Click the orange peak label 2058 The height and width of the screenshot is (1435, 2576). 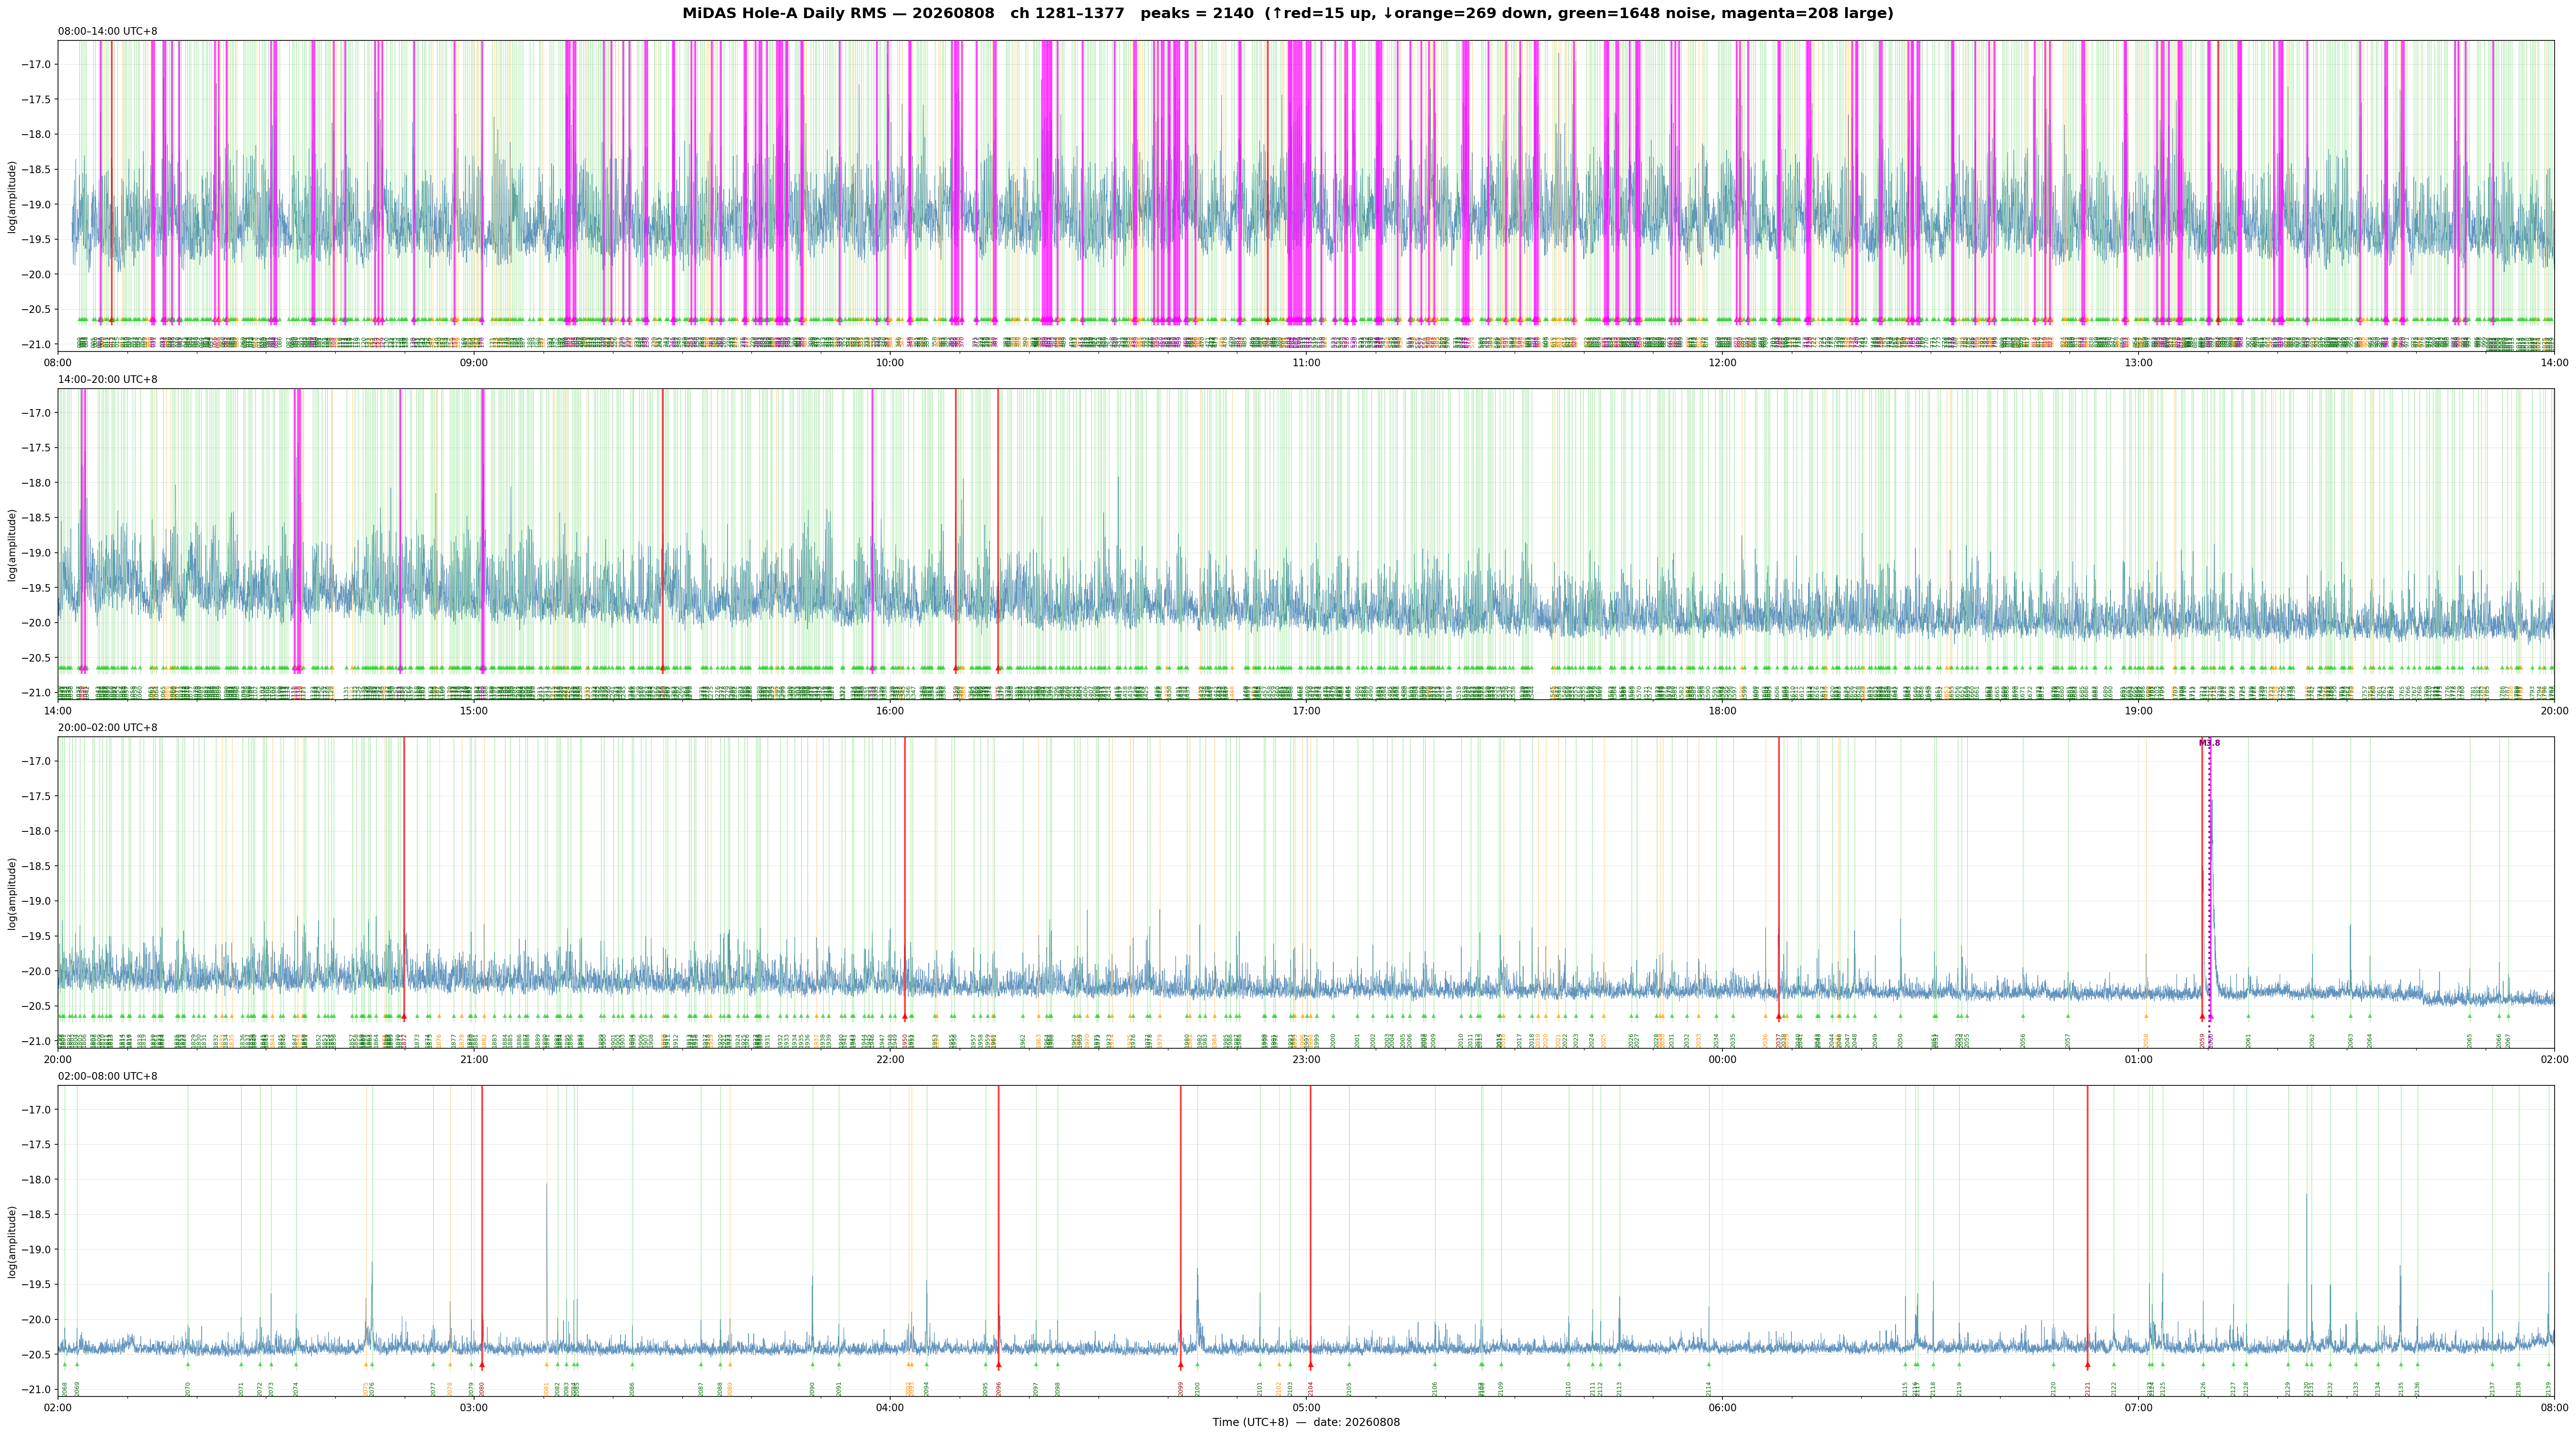click(x=2146, y=1041)
